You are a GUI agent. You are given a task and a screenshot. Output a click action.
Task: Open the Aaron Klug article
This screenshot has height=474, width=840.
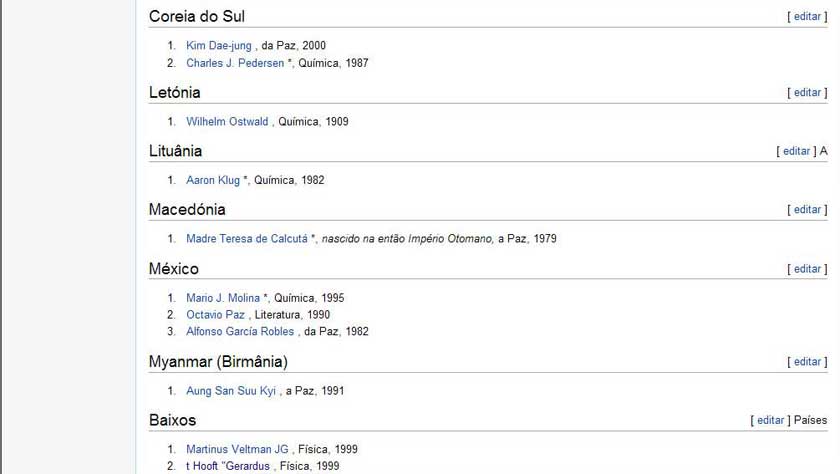(x=213, y=180)
